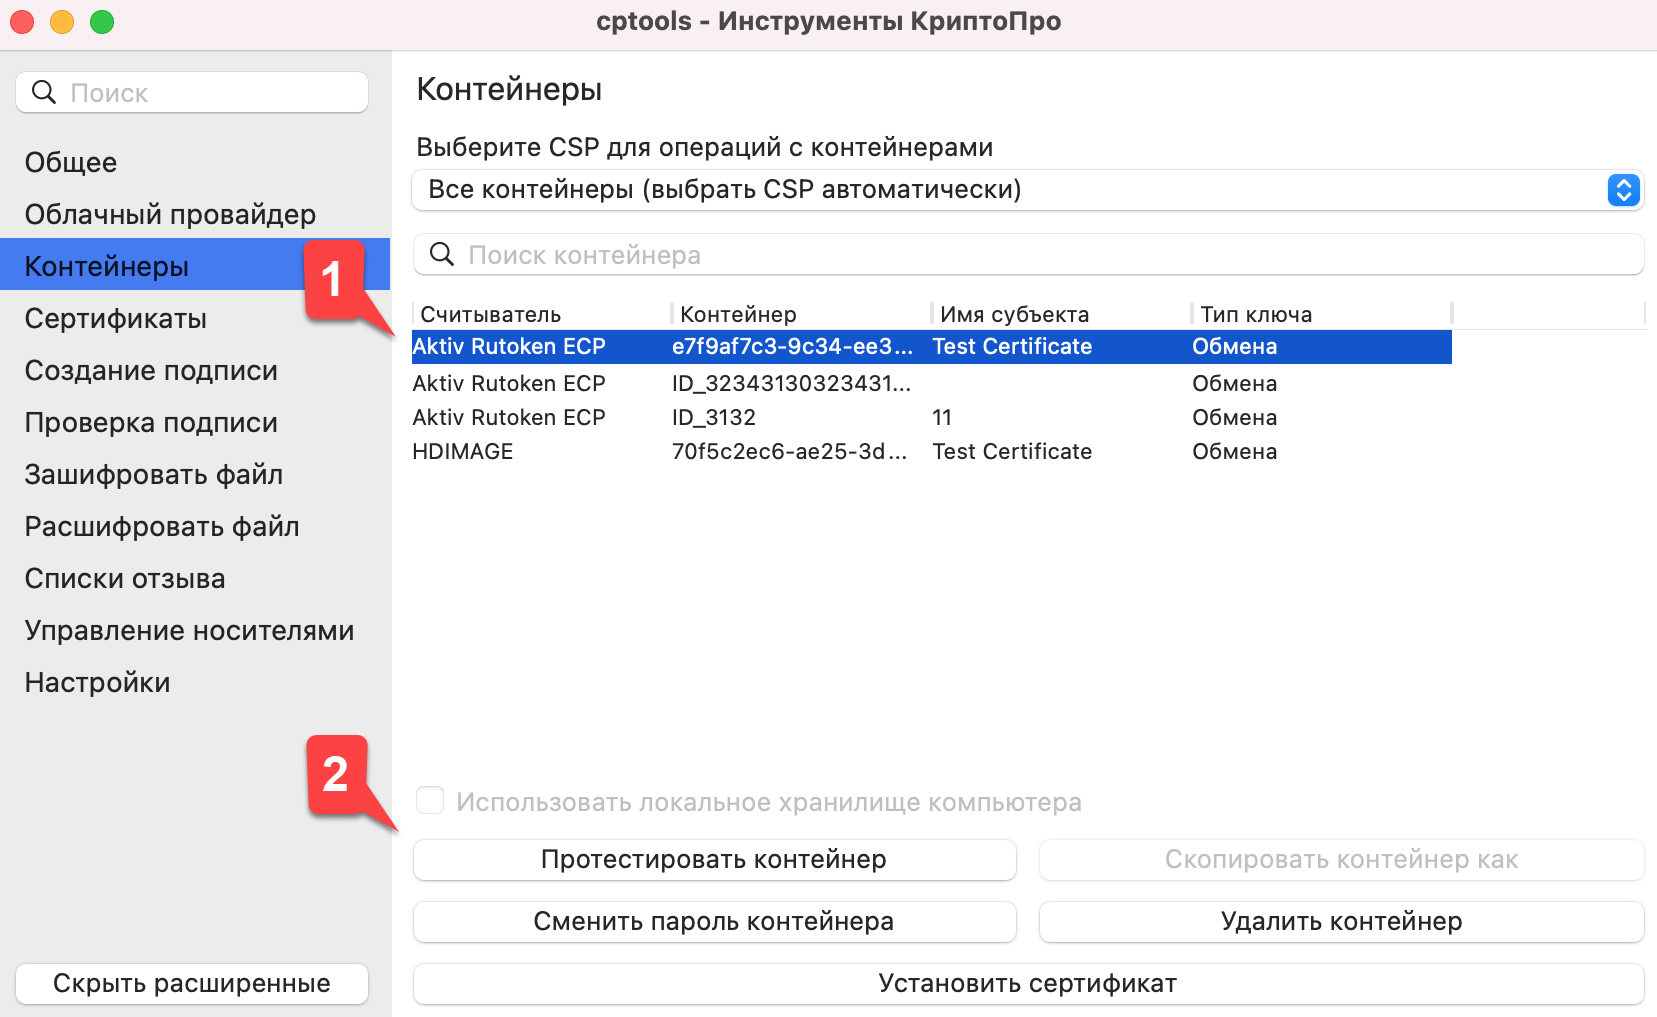Sort by Имя субъекта column header
1657x1017 pixels.
coord(1060,314)
